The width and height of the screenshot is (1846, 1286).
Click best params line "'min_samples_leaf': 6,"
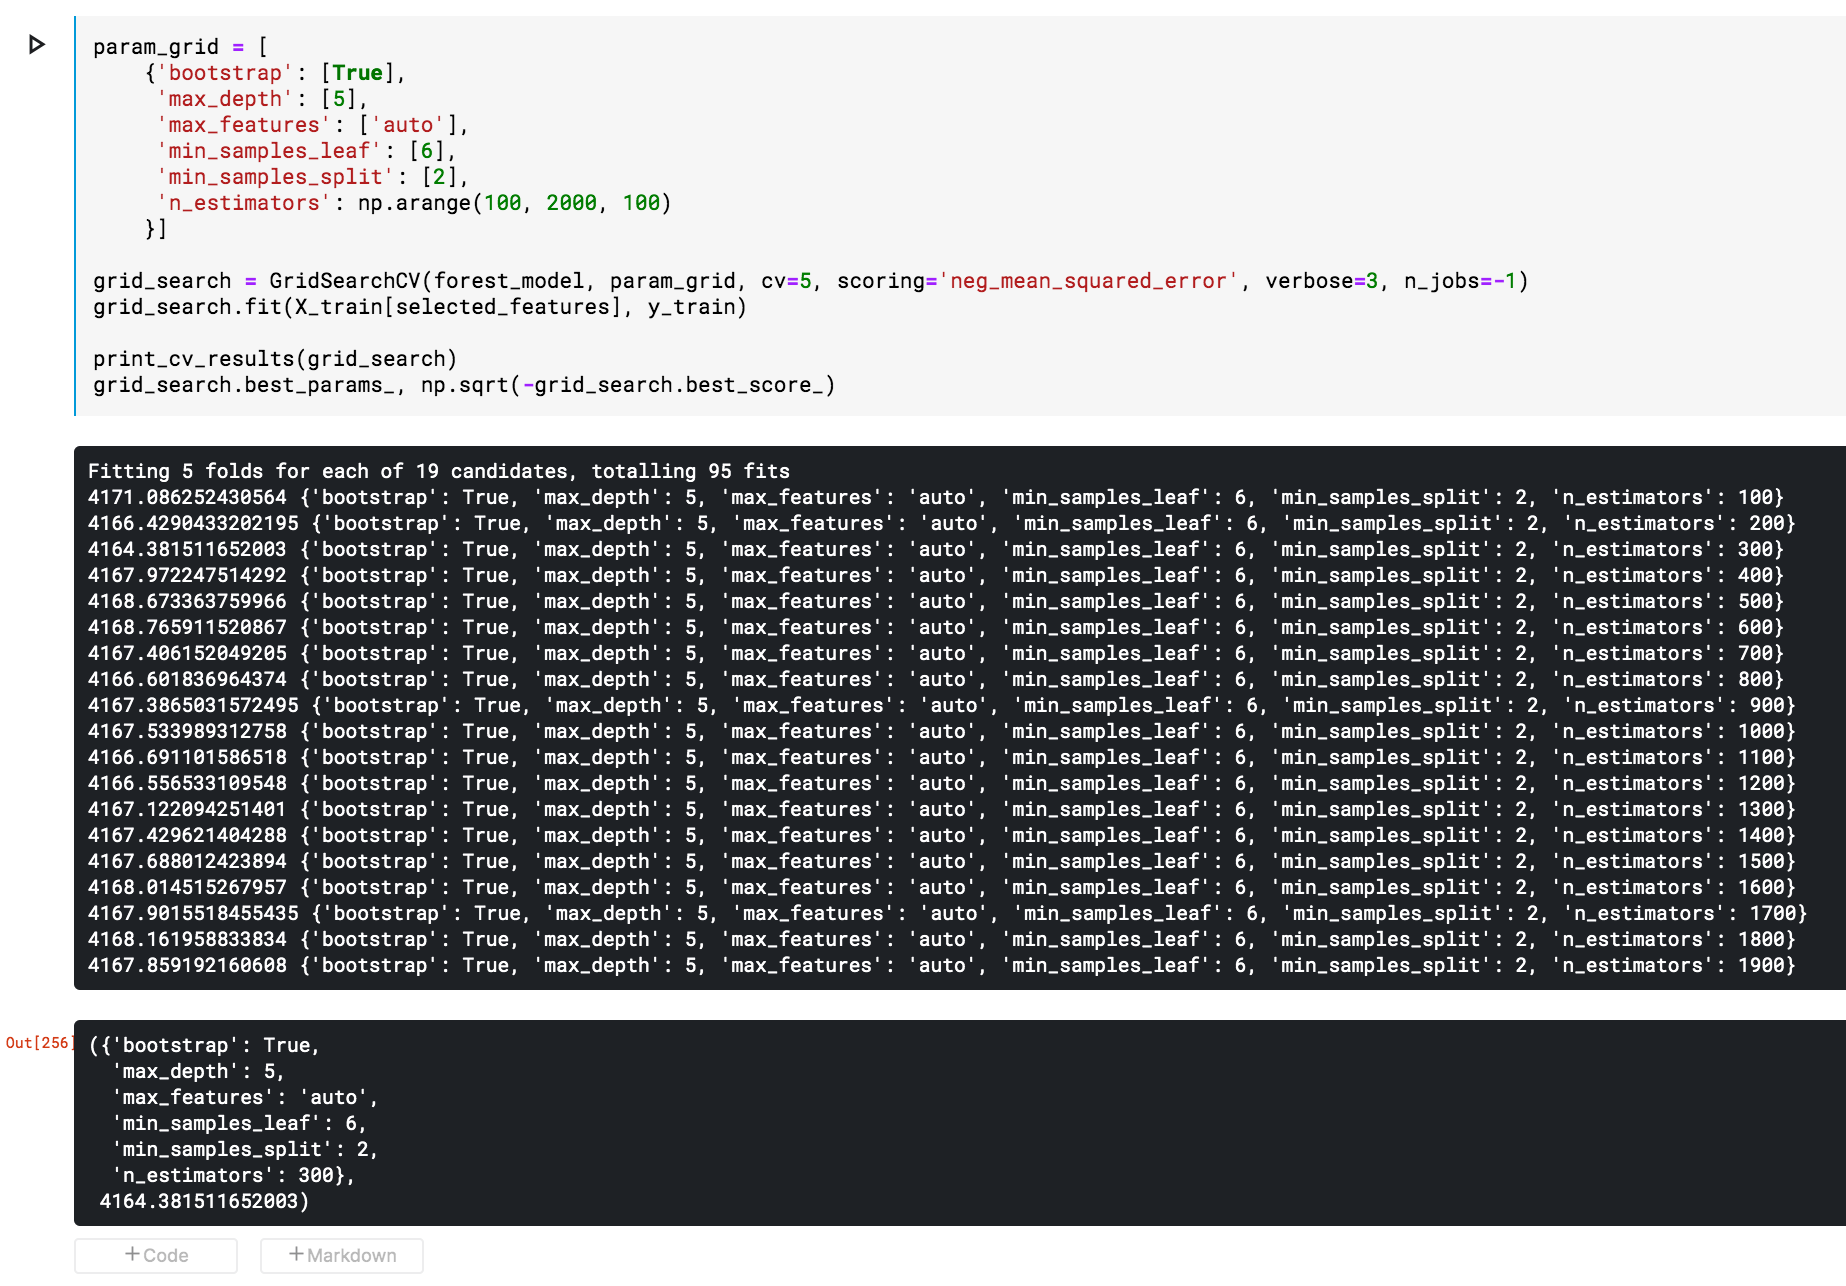coord(240,1123)
